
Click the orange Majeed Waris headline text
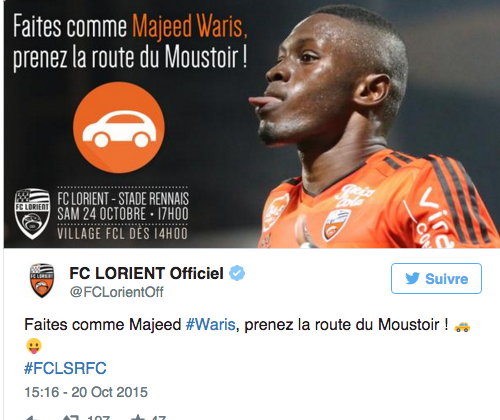click(x=190, y=27)
